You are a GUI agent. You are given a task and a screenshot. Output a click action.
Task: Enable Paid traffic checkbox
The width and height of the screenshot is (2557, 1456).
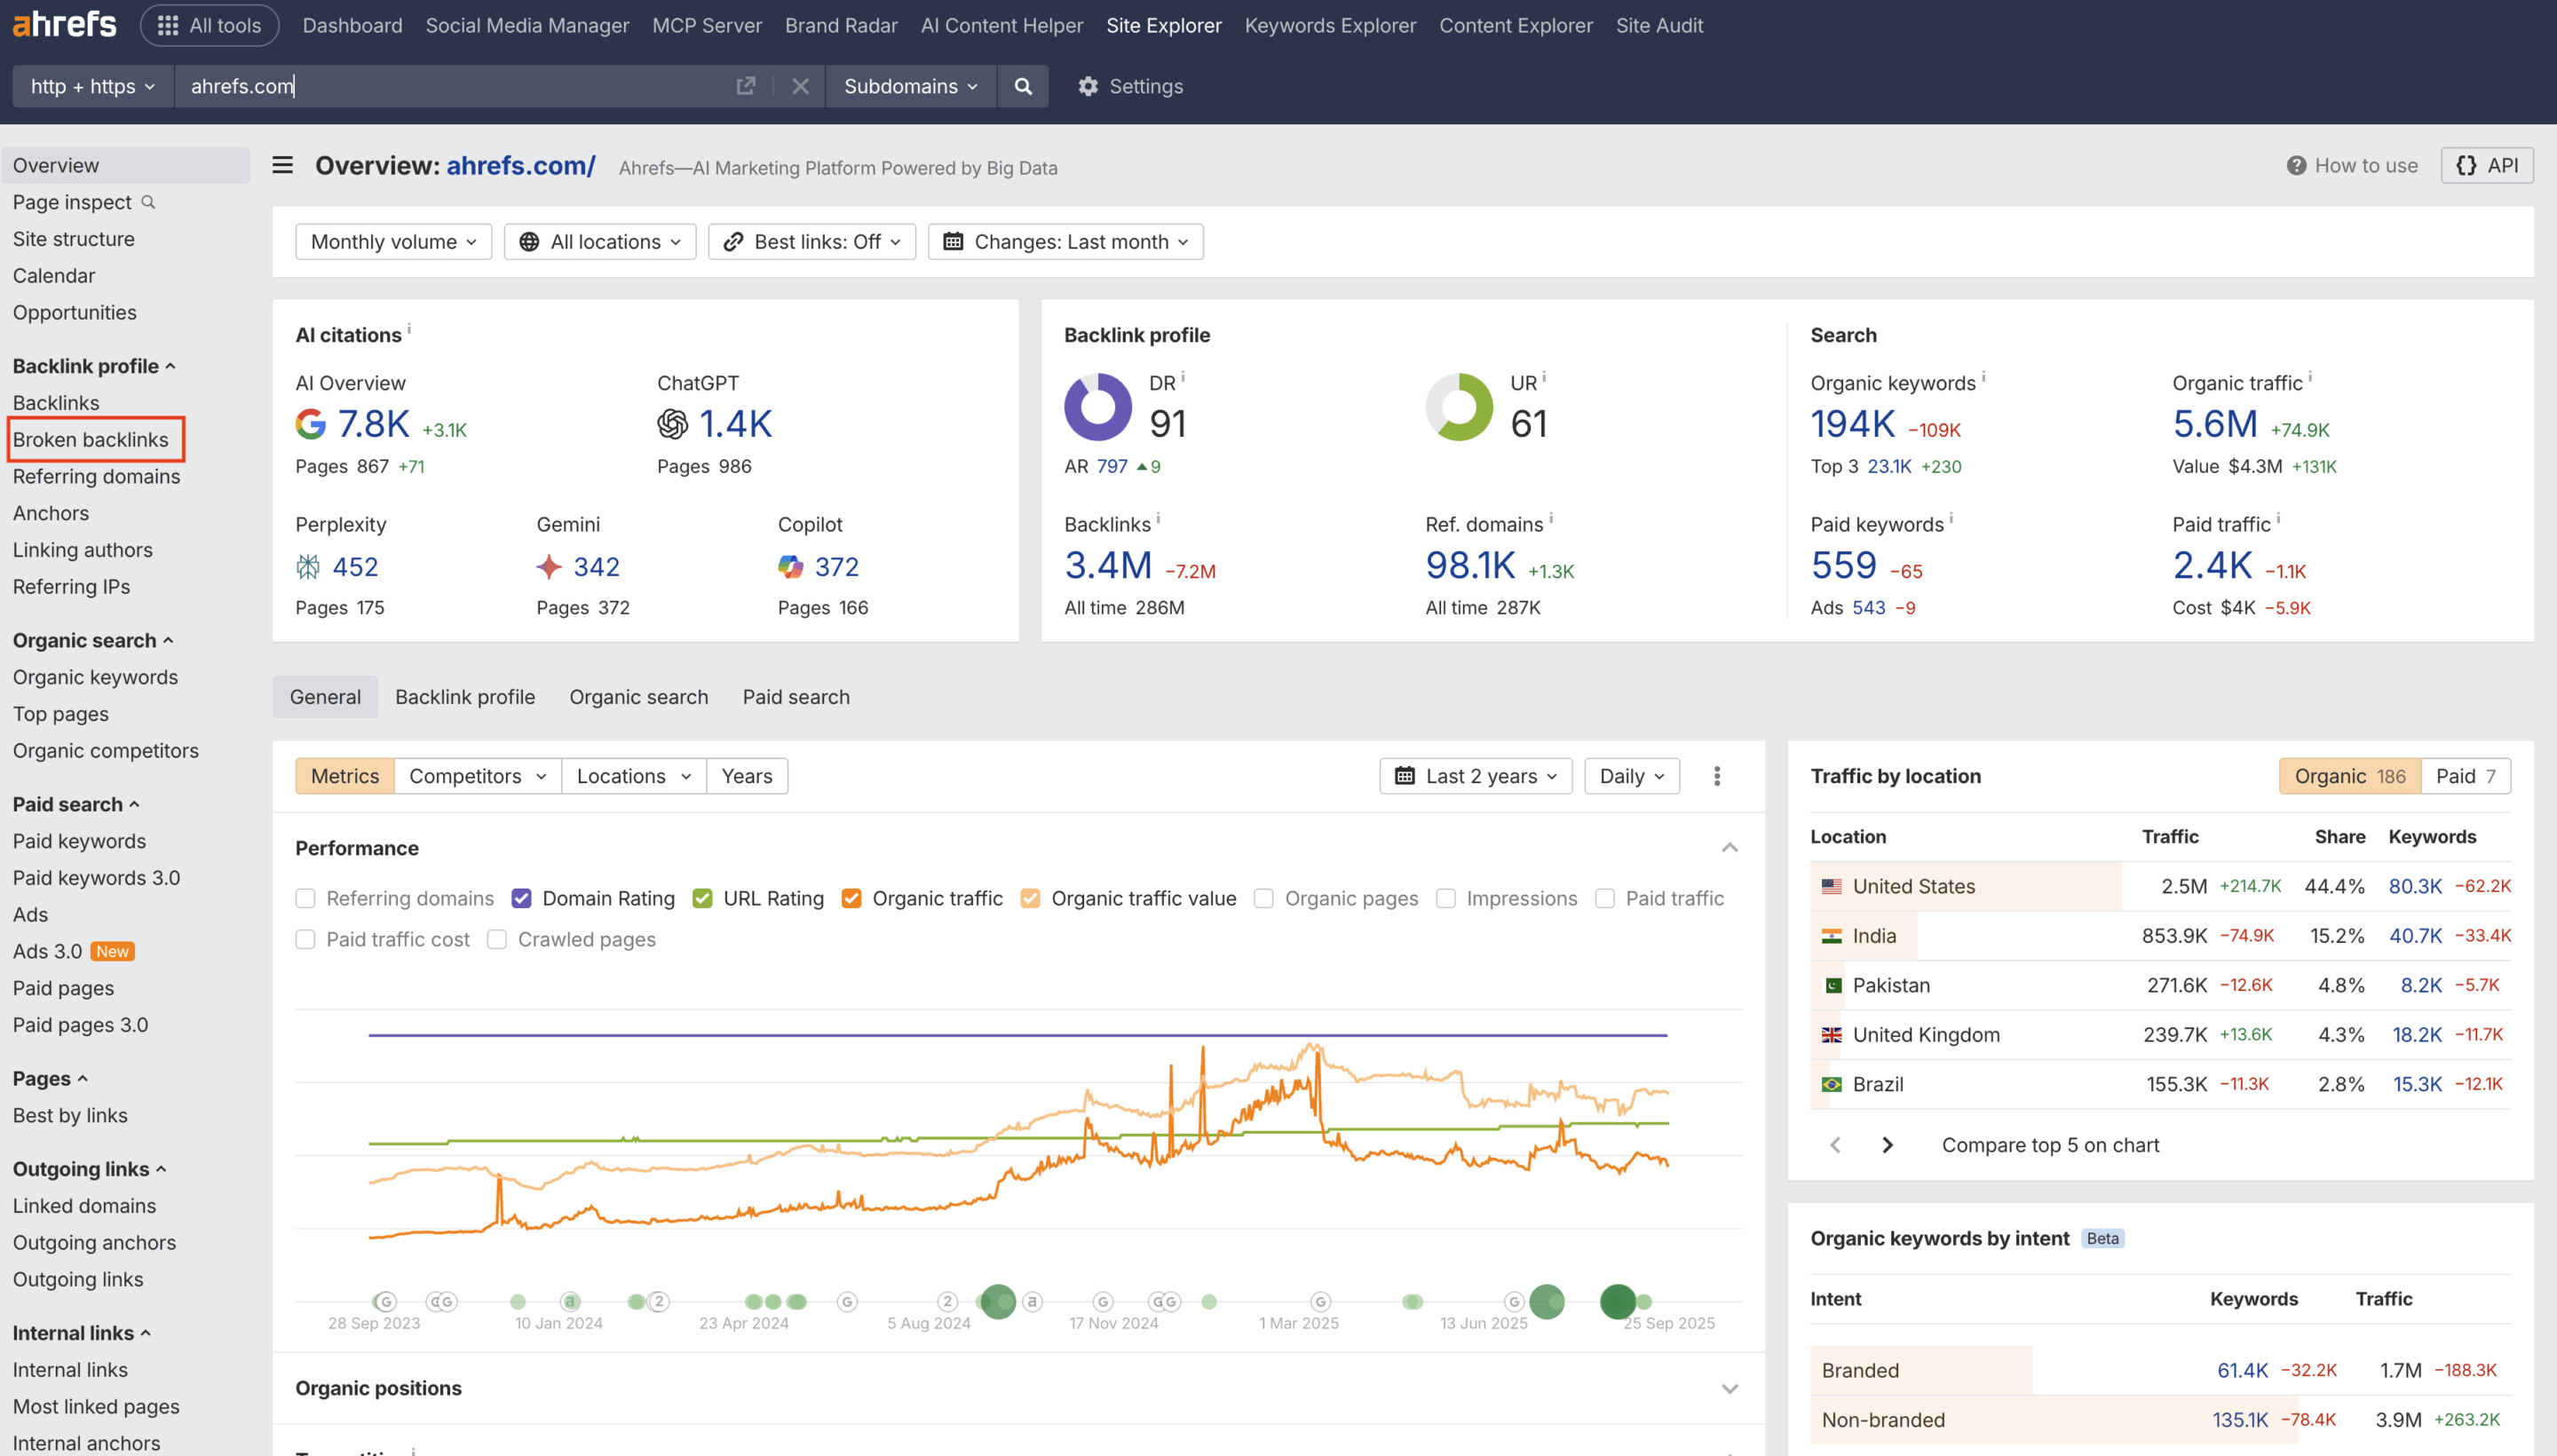coord(1604,898)
